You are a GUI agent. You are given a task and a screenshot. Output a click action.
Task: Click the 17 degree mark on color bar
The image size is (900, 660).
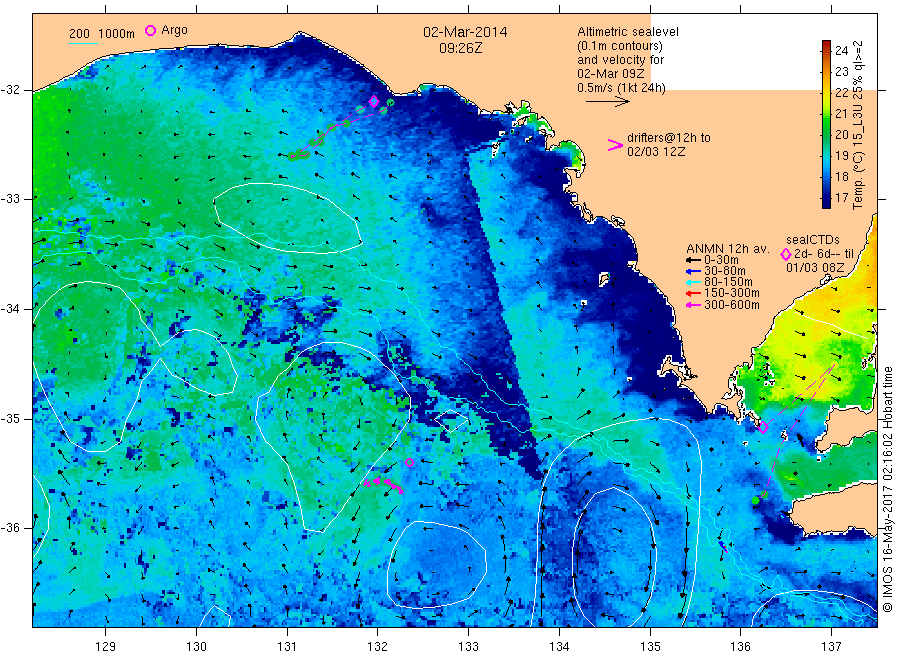(841, 198)
